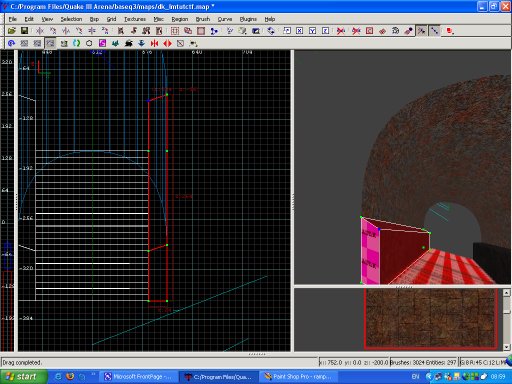512x384 pixels.
Task: Click the dashed-box toolbar icon after the red diamond
Action: point(395,31)
